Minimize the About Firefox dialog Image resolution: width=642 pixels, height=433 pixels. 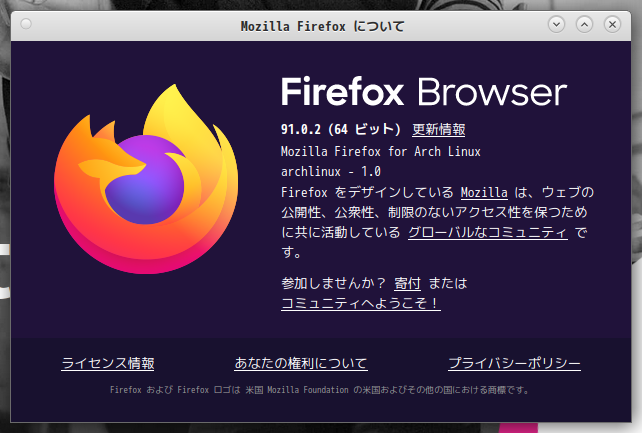click(556, 25)
